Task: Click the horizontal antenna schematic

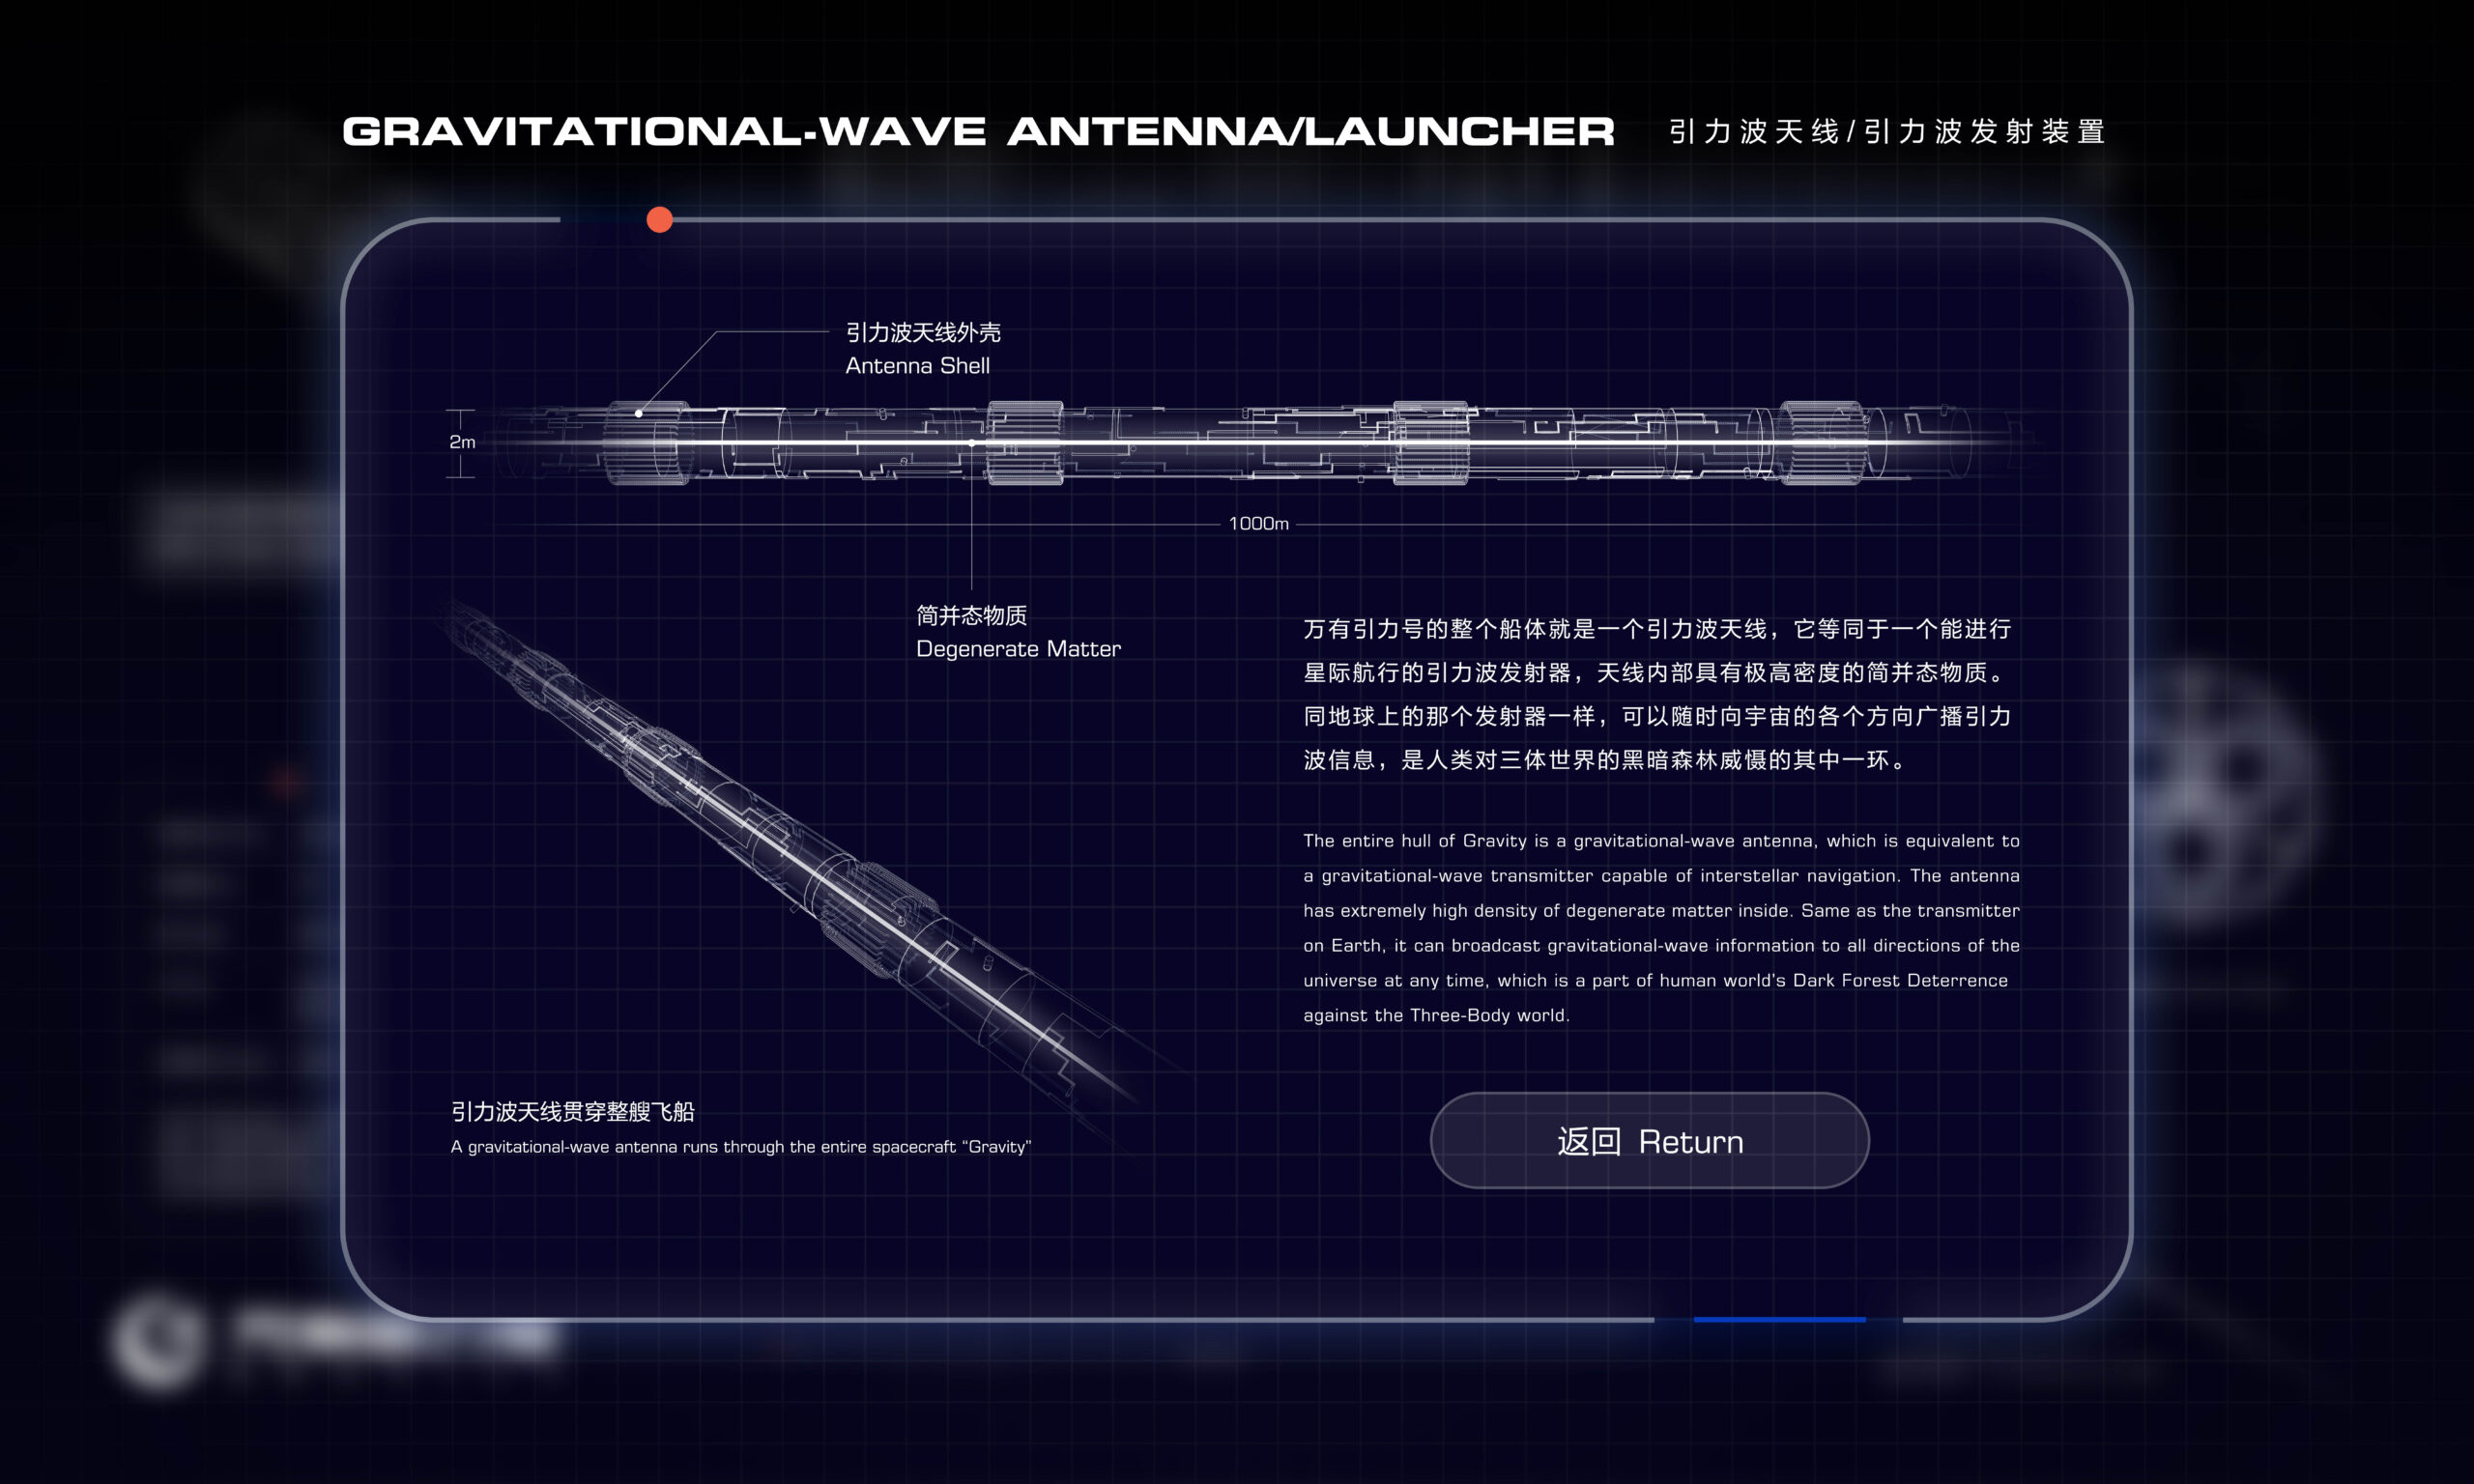Action: (x=1260, y=442)
